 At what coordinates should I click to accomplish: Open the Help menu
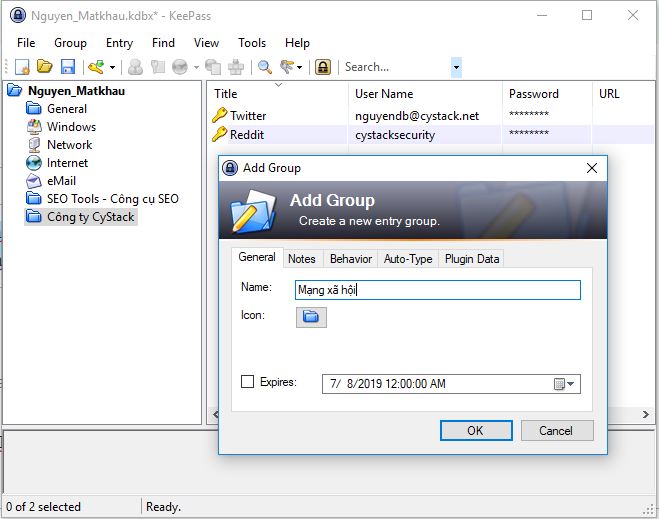coord(297,43)
